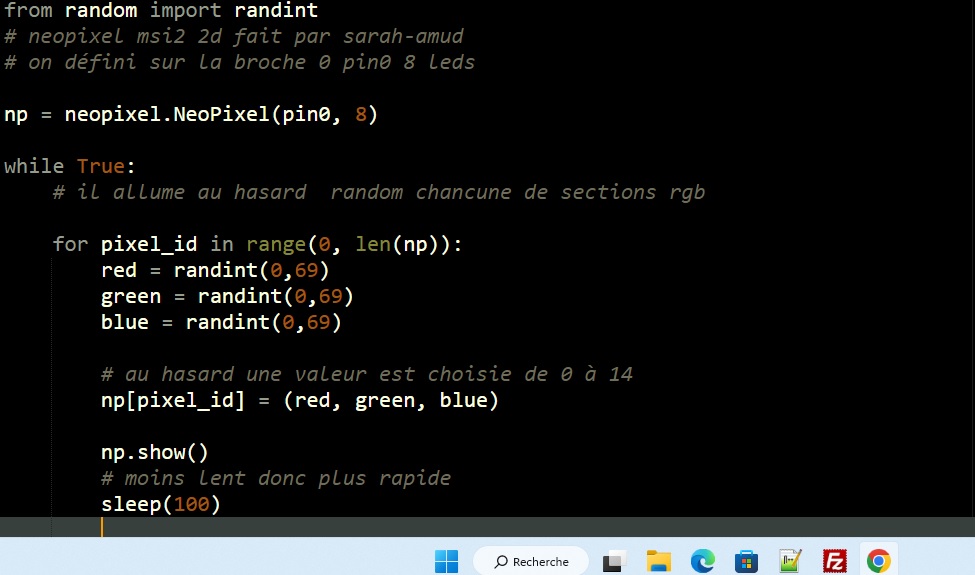Click the comment '# moins lent donc plus rapide'
The width and height of the screenshot is (975, 575).
276,478
